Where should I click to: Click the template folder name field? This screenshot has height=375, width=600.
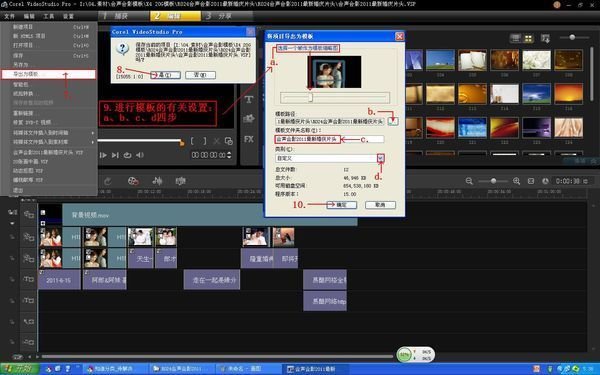[329, 139]
